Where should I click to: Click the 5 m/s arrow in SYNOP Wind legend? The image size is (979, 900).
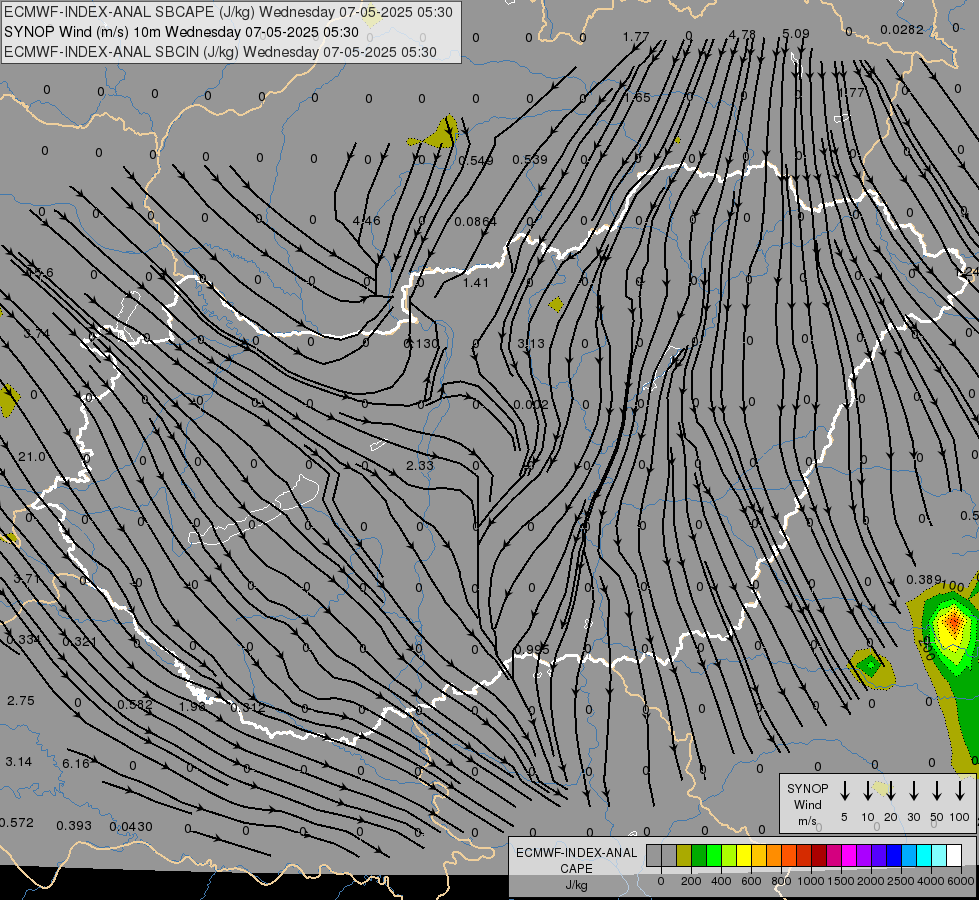(x=844, y=790)
